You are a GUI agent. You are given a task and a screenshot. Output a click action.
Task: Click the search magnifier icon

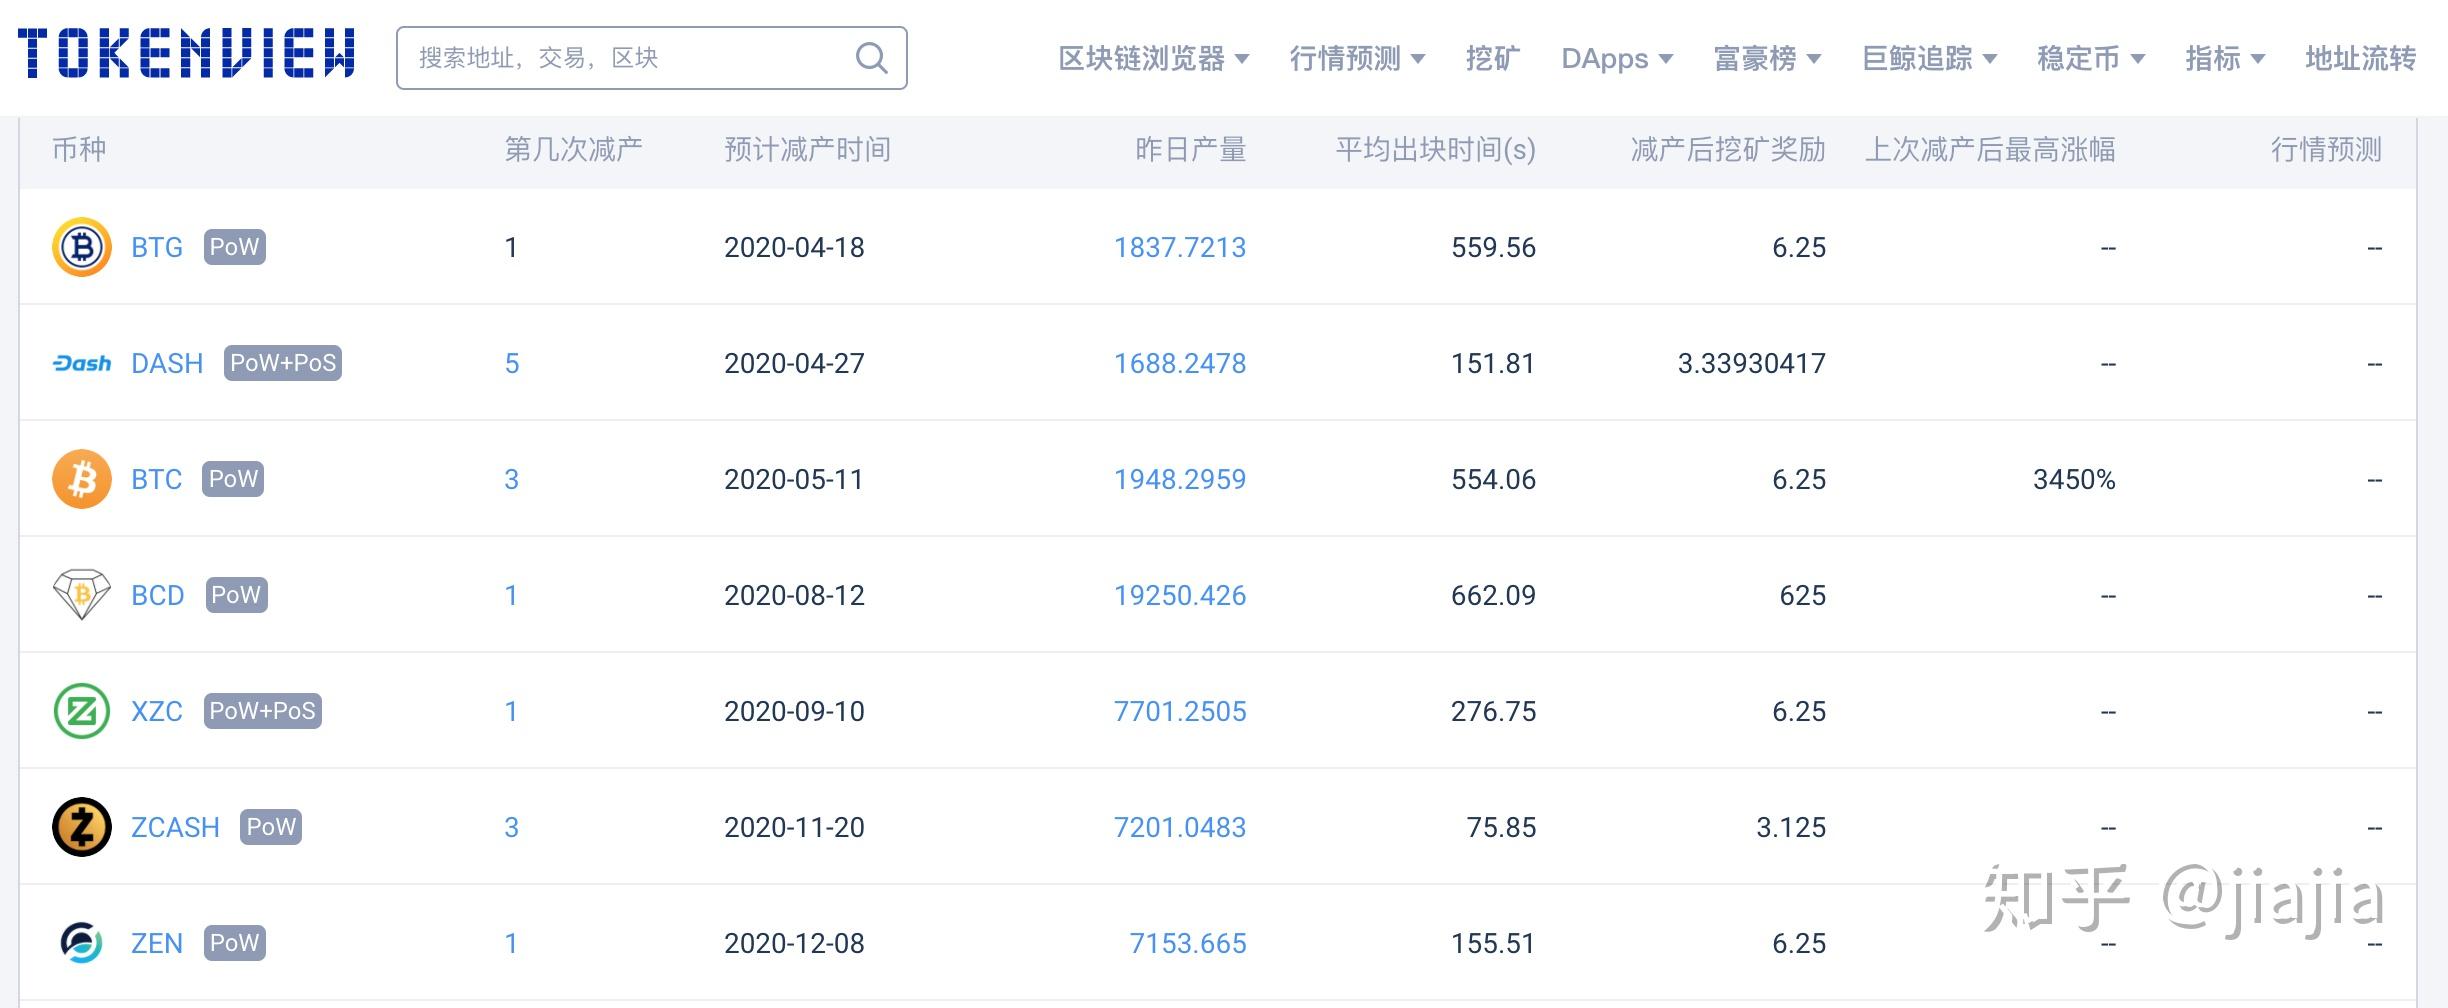tap(871, 58)
